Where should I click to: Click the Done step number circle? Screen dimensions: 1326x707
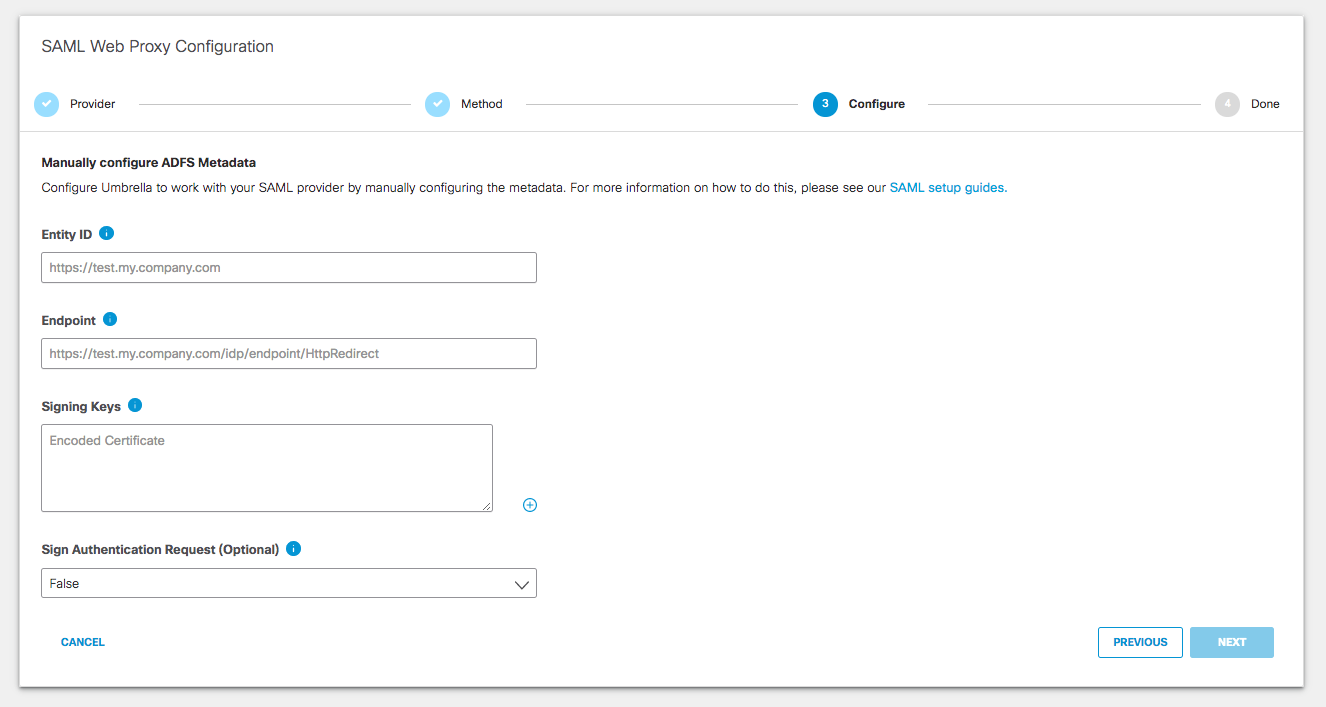point(1227,103)
